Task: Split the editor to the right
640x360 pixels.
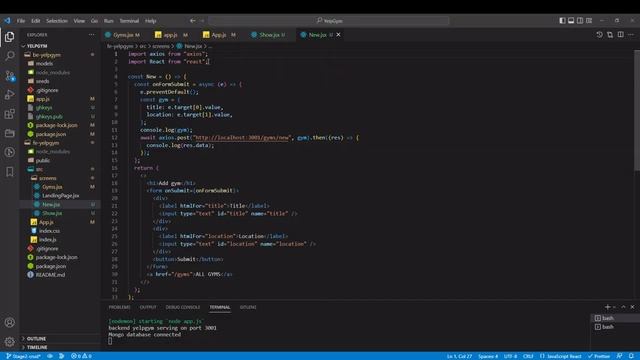Action: pyautogui.click(x=620, y=35)
